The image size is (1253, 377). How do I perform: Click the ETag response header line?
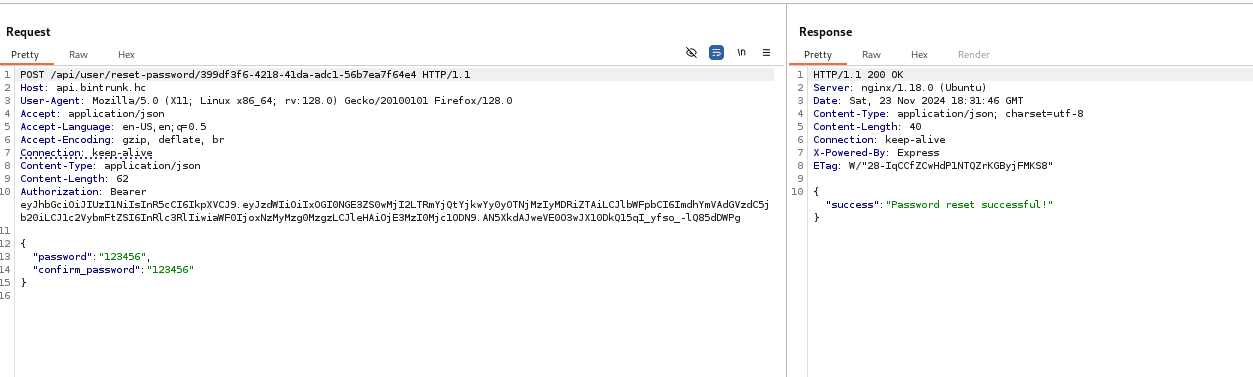click(x=933, y=166)
